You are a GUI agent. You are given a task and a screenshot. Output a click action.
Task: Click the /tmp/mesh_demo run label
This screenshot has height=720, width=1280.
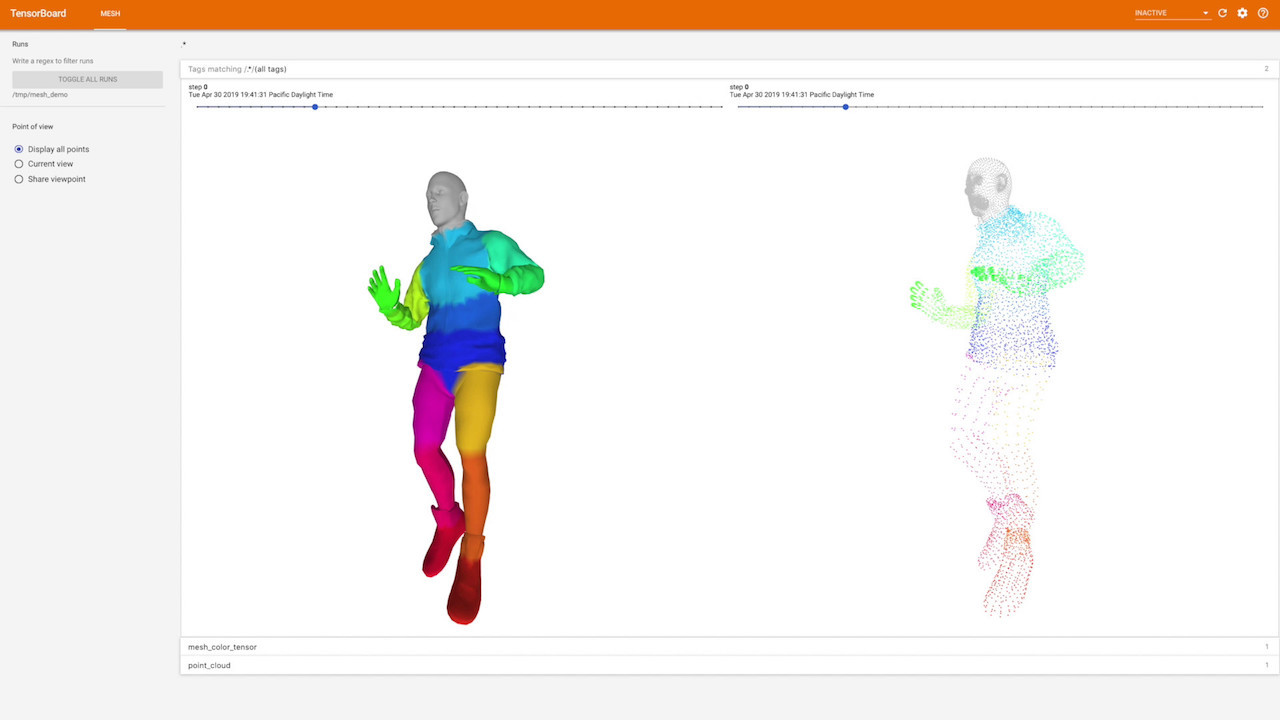40,94
